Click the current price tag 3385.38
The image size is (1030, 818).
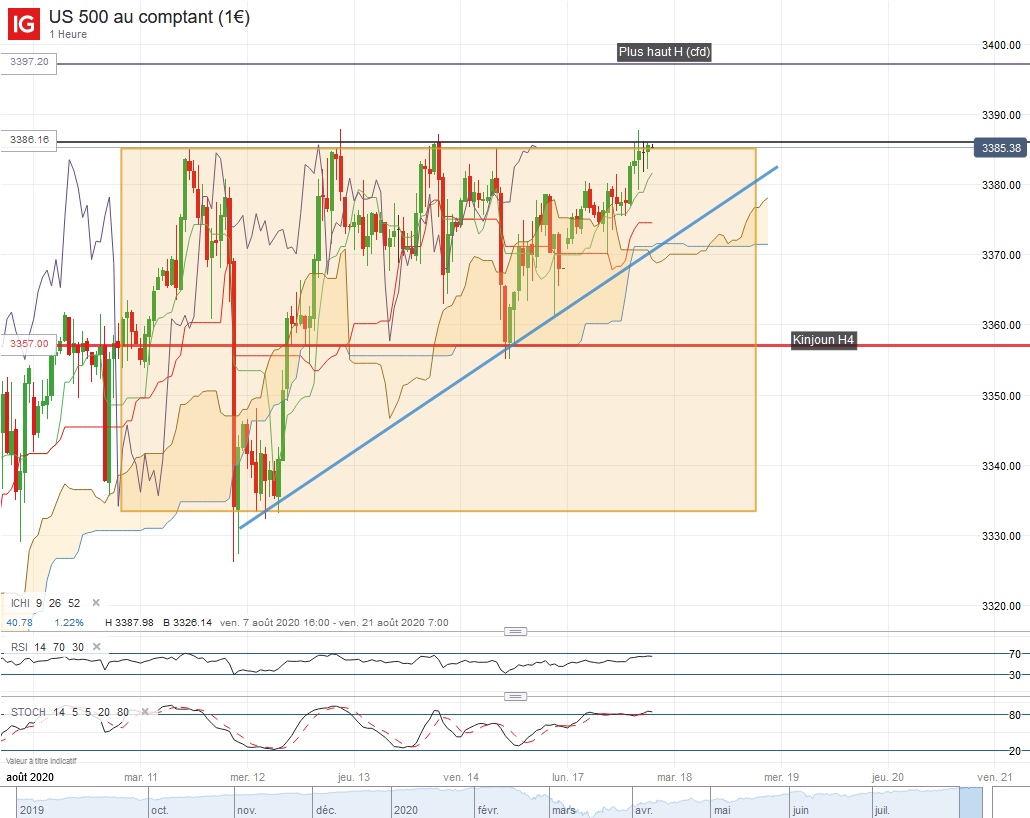(1001, 148)
